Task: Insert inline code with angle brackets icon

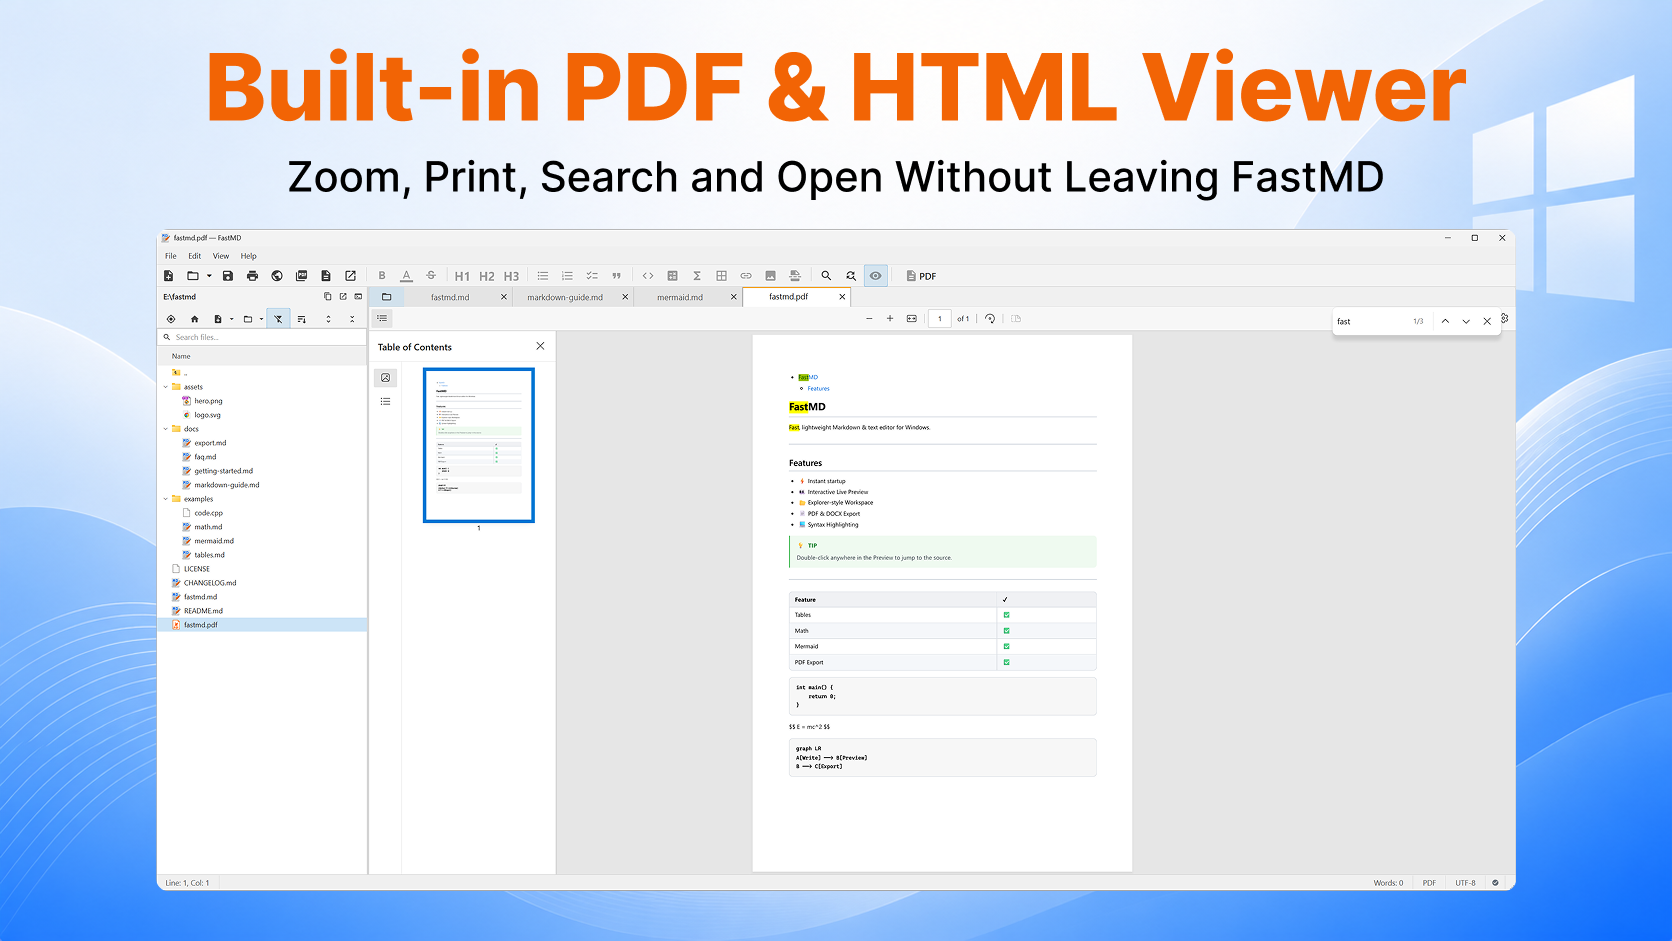Action: tap(648, 276)
